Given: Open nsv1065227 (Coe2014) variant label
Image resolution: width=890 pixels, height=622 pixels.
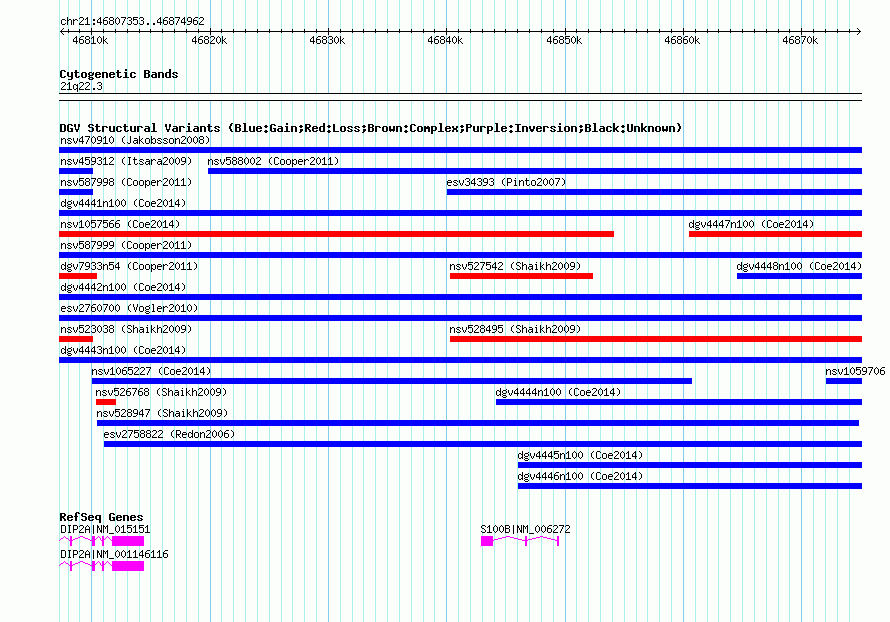Looking at the screenshot, I should click(151, 371).
